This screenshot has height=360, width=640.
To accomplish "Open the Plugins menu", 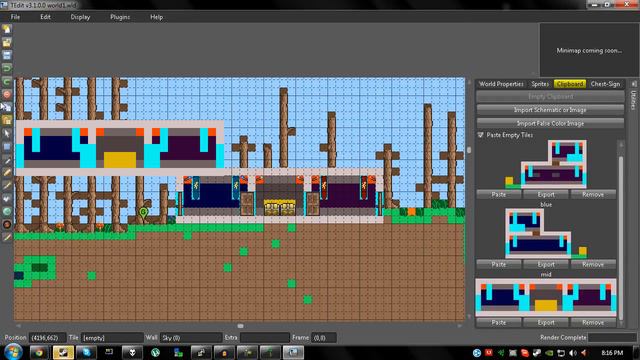I will coord(120,17).
